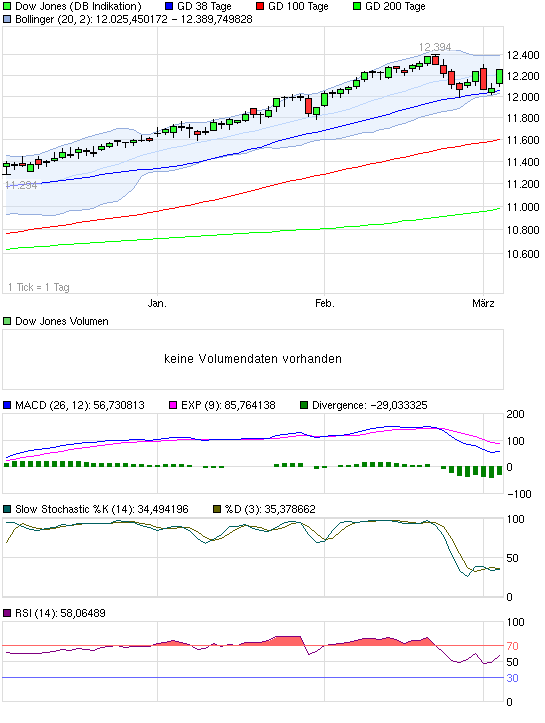Screen dimensions: 545x723
Task: Click the magenta EXP (9) swatch
Action: (x=173, y=405)
